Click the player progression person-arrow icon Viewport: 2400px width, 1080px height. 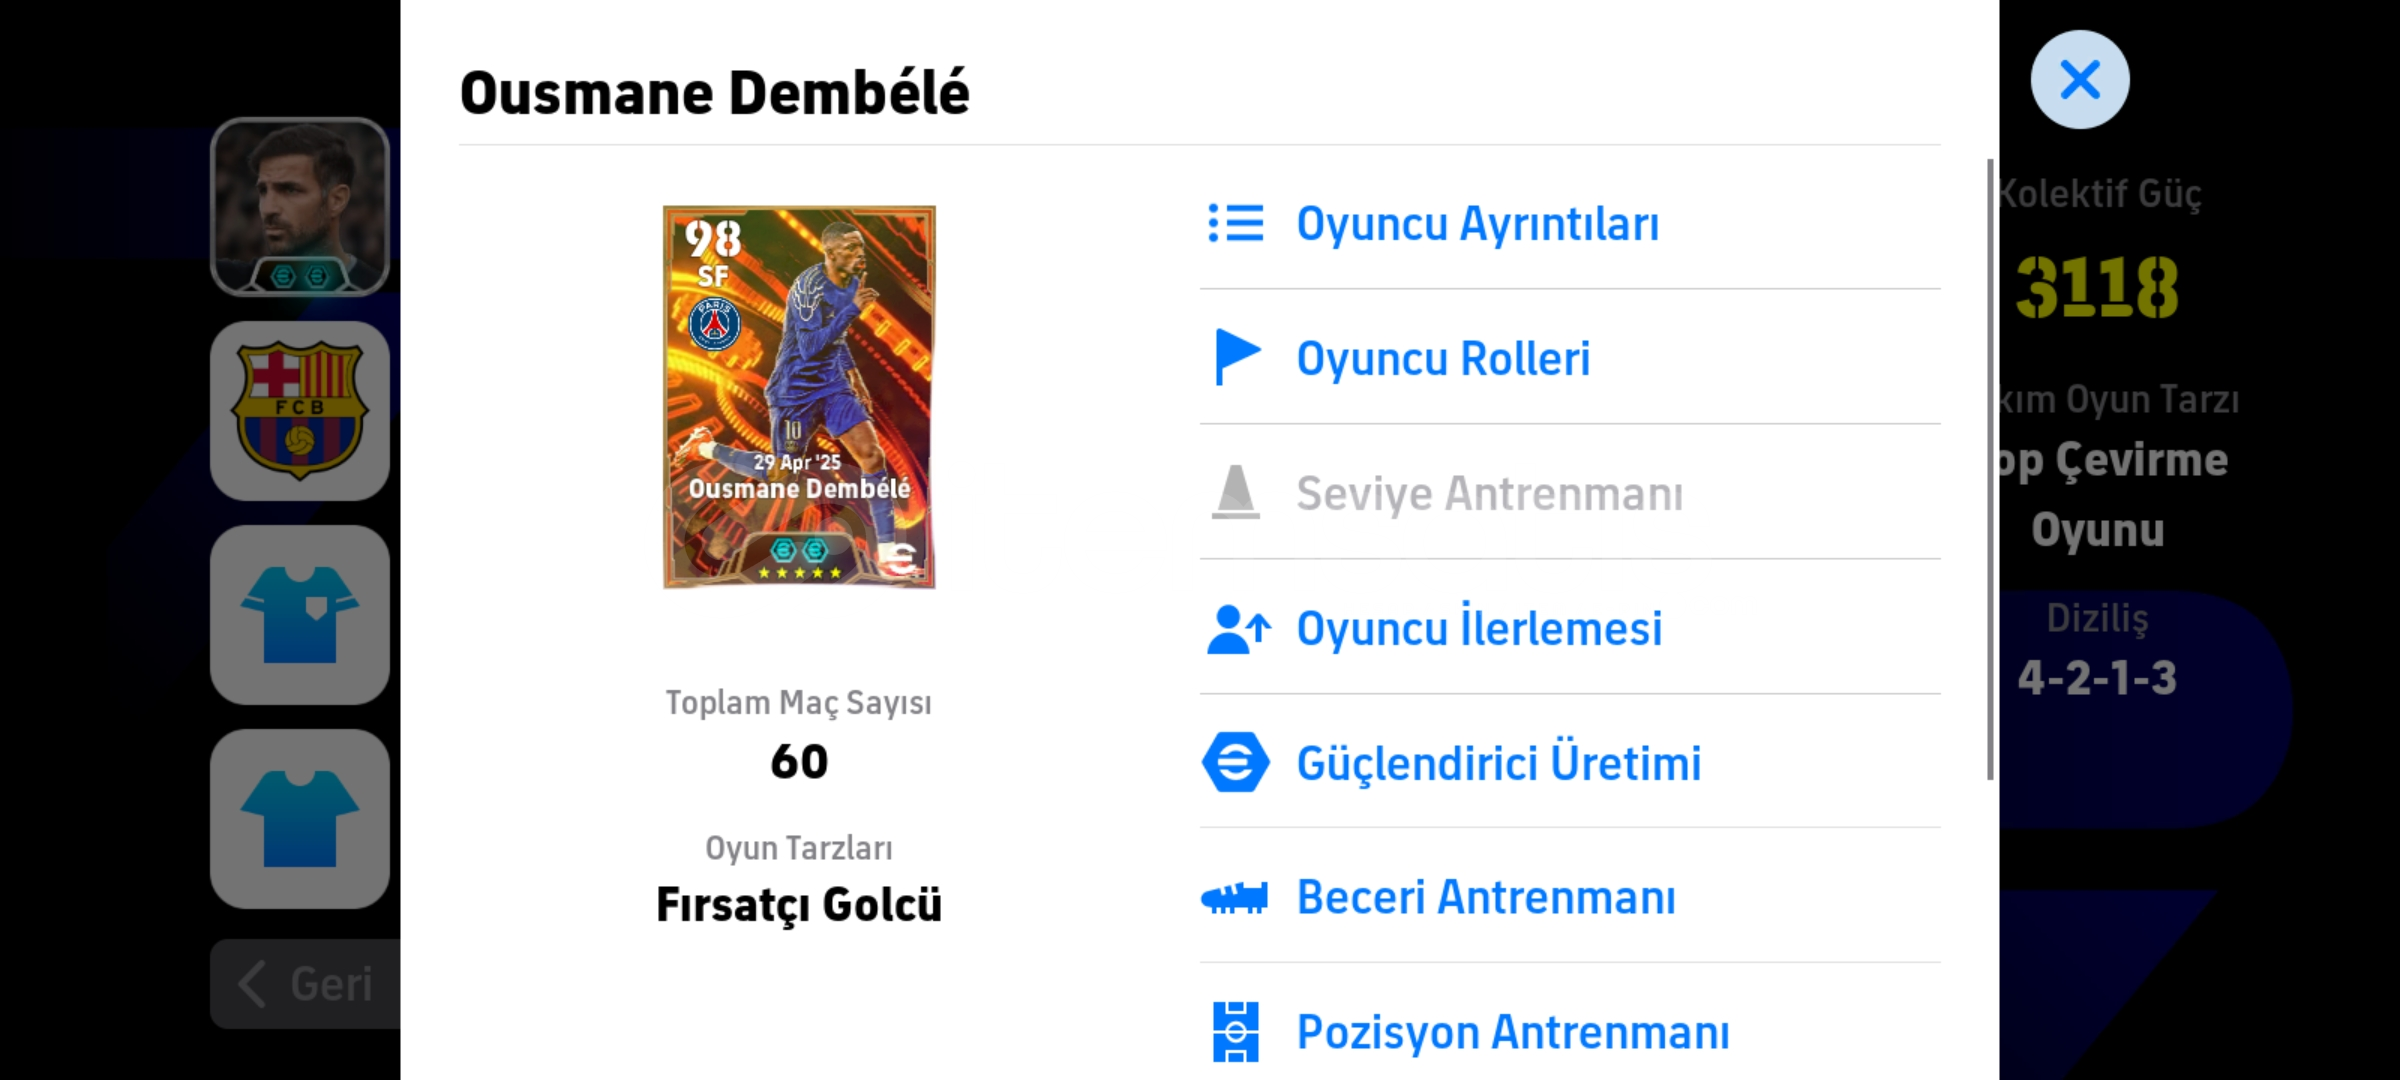(x=1238, y=629)
